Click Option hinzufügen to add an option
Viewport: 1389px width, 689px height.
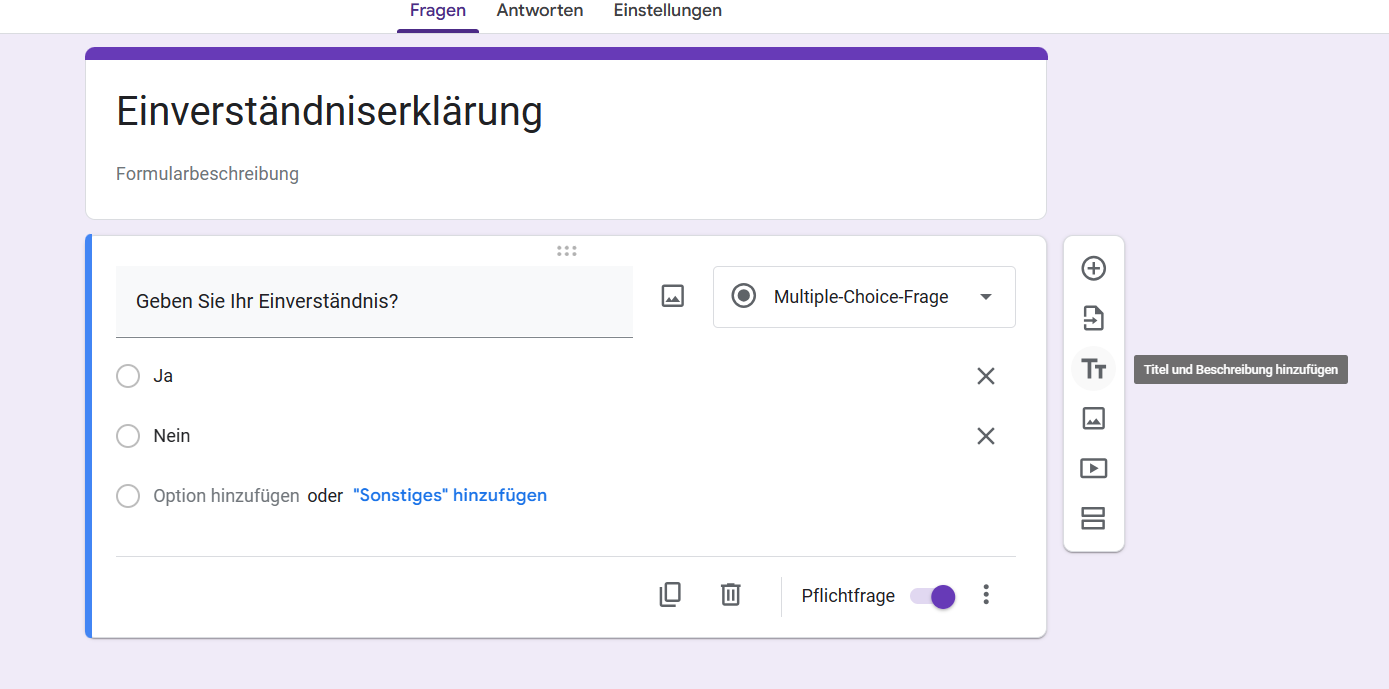pos(226,496)
